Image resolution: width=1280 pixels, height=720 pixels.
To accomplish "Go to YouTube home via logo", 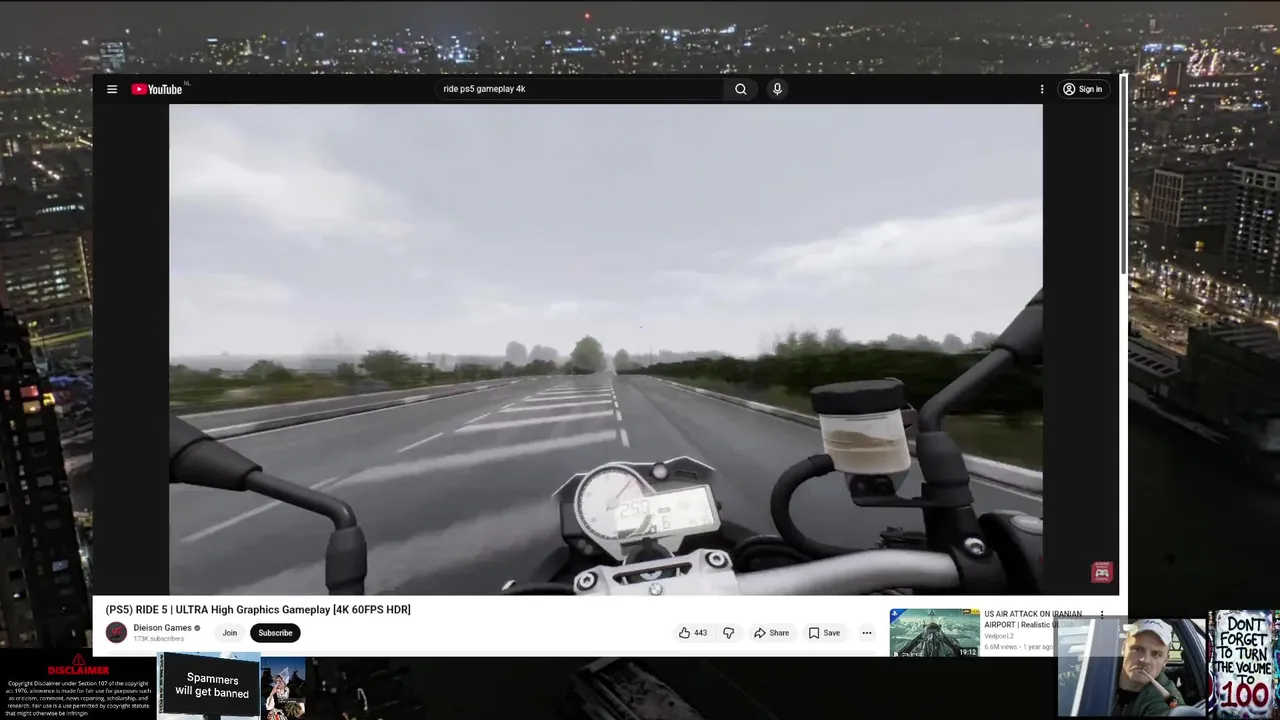I will (157, 89).
